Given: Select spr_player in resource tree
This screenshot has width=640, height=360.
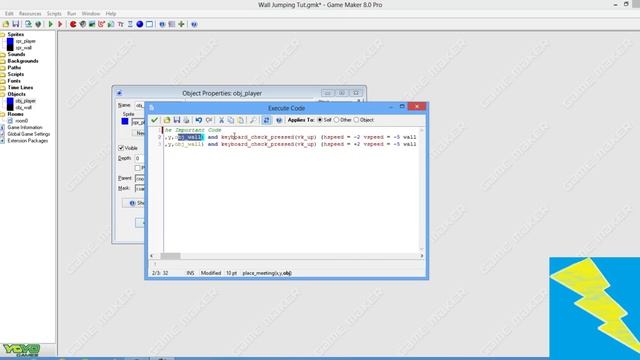Looking at the screenshot, I should (x=25, y=41).
